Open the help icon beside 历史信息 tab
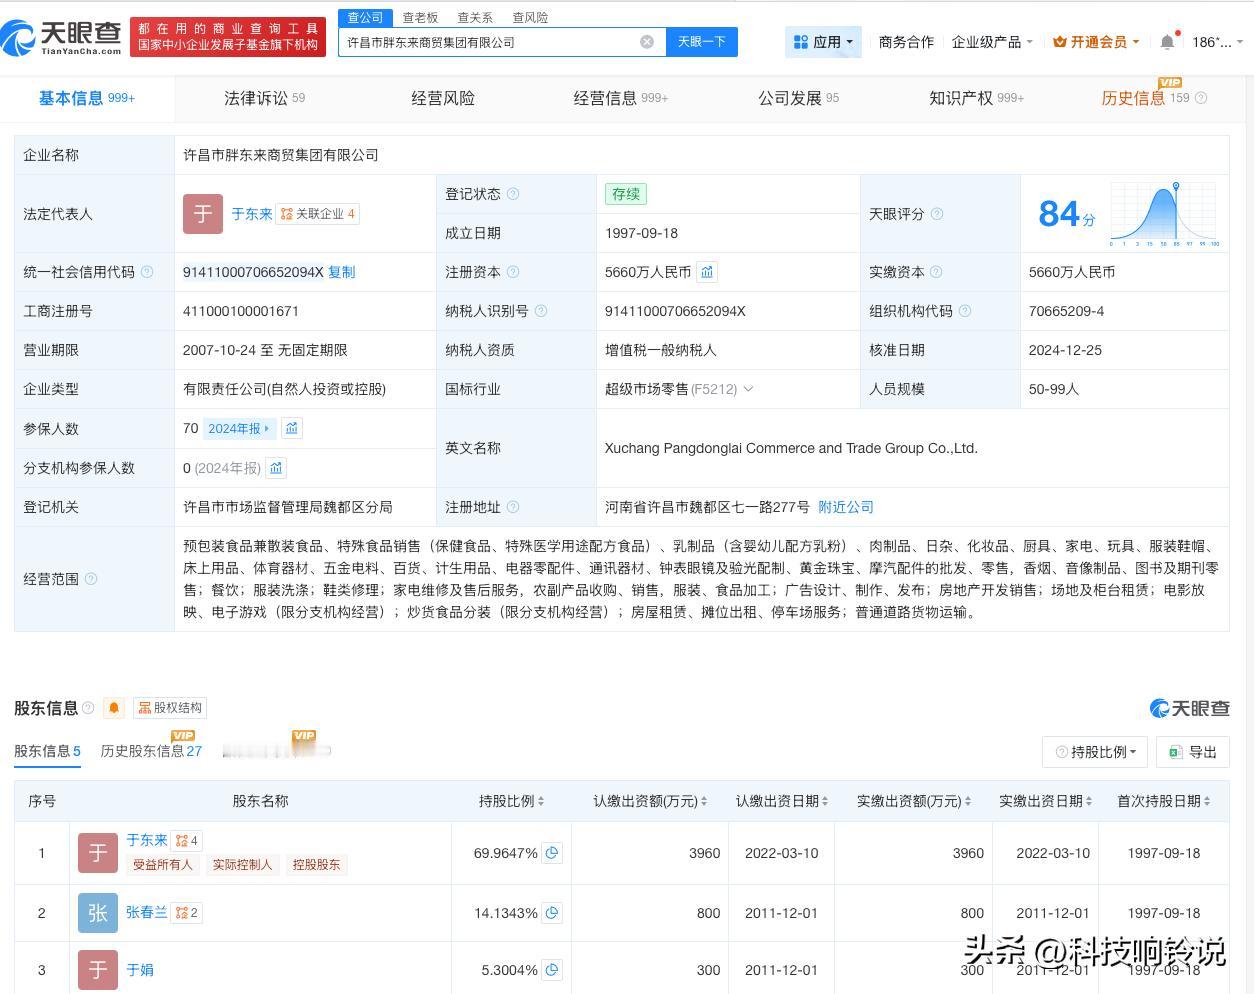Image resolution: width=1254 pixels, height=994 pixels. (x=1201, y=98)
